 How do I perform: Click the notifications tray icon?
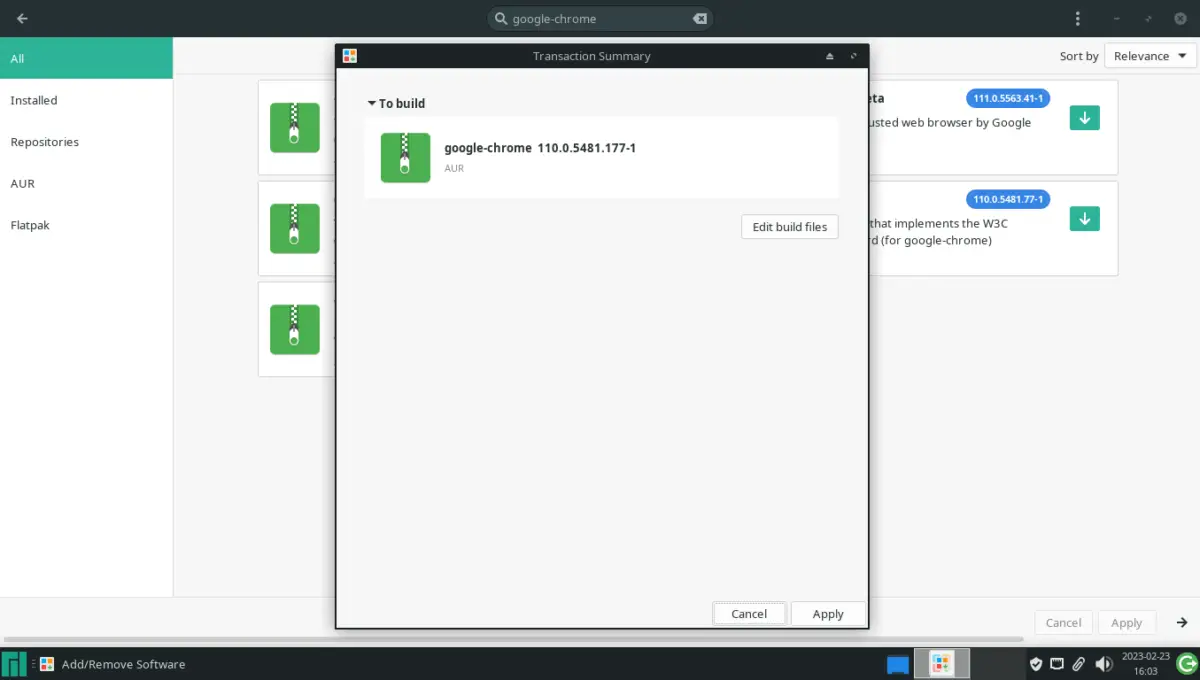point(1057,664)
